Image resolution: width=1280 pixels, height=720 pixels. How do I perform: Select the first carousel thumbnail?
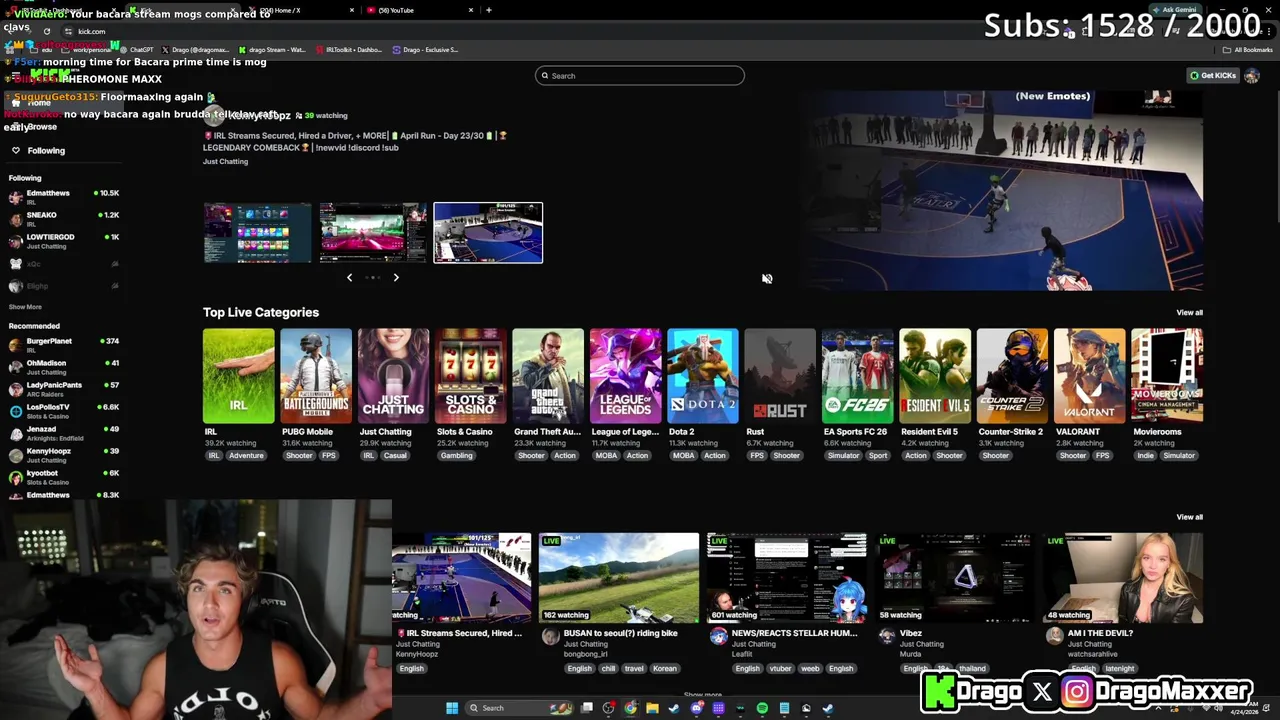click(x=258, y=233)
